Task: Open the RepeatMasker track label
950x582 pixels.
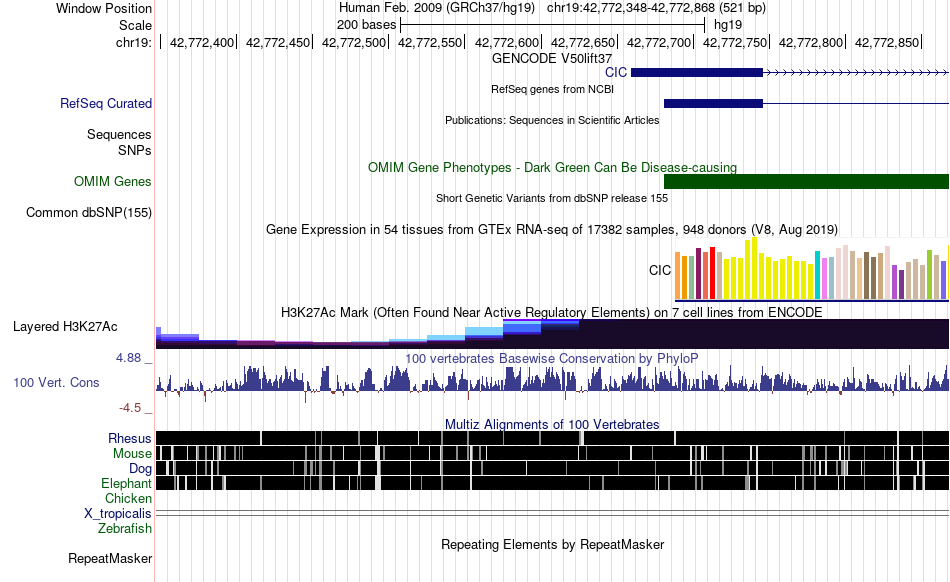Action: 110,558
